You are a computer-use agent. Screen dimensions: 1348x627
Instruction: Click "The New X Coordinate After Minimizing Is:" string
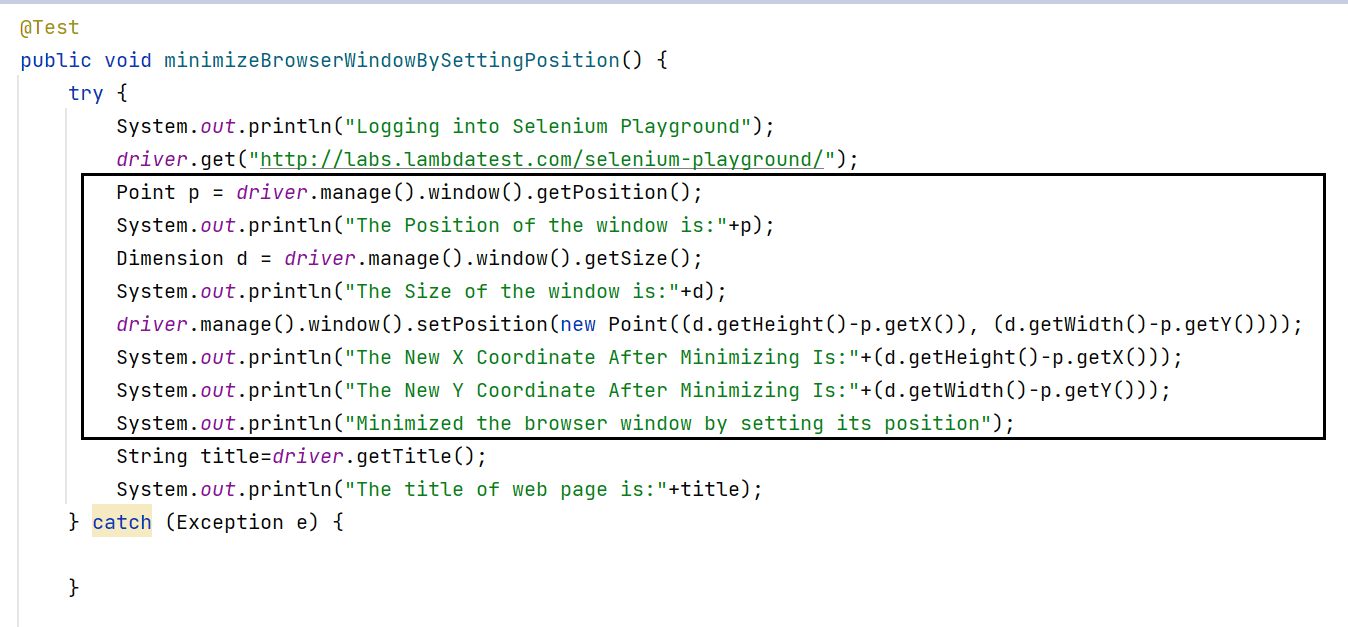tap(603, 357)
